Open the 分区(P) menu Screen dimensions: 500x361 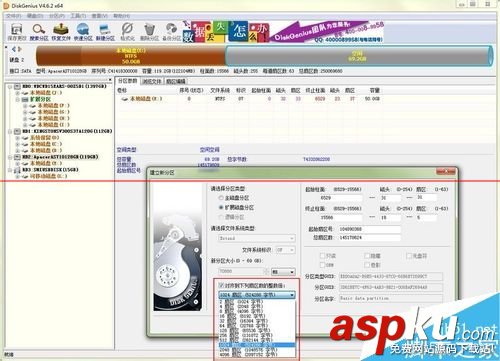57,16
